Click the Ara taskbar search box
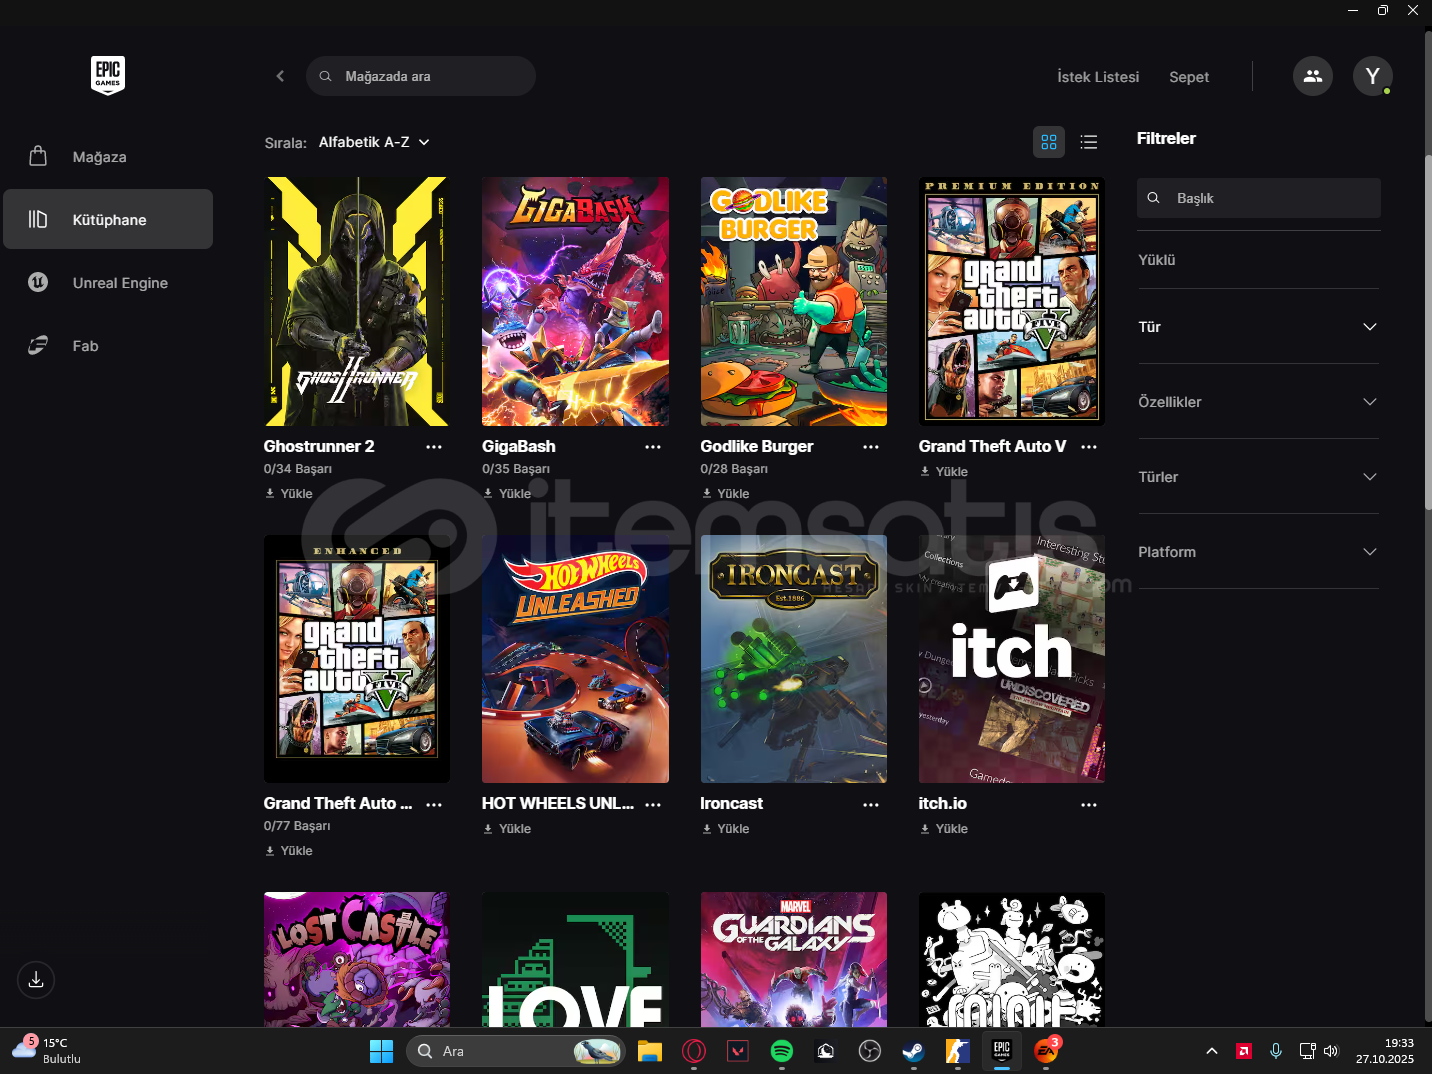This screenshot has height=1074, width=1432. click(x=516, y=1051)
